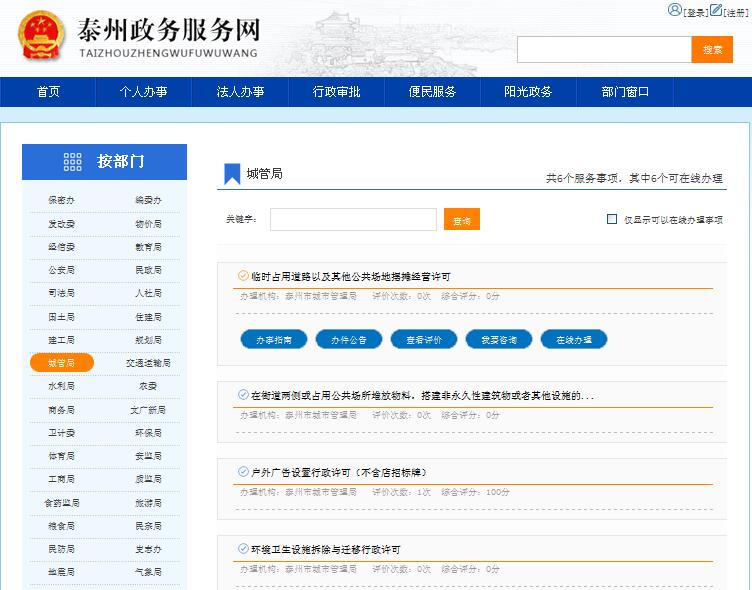Click the register pencil icon
Screen dimensions: 752x590
pyautogui.click(x=716, y=10)
